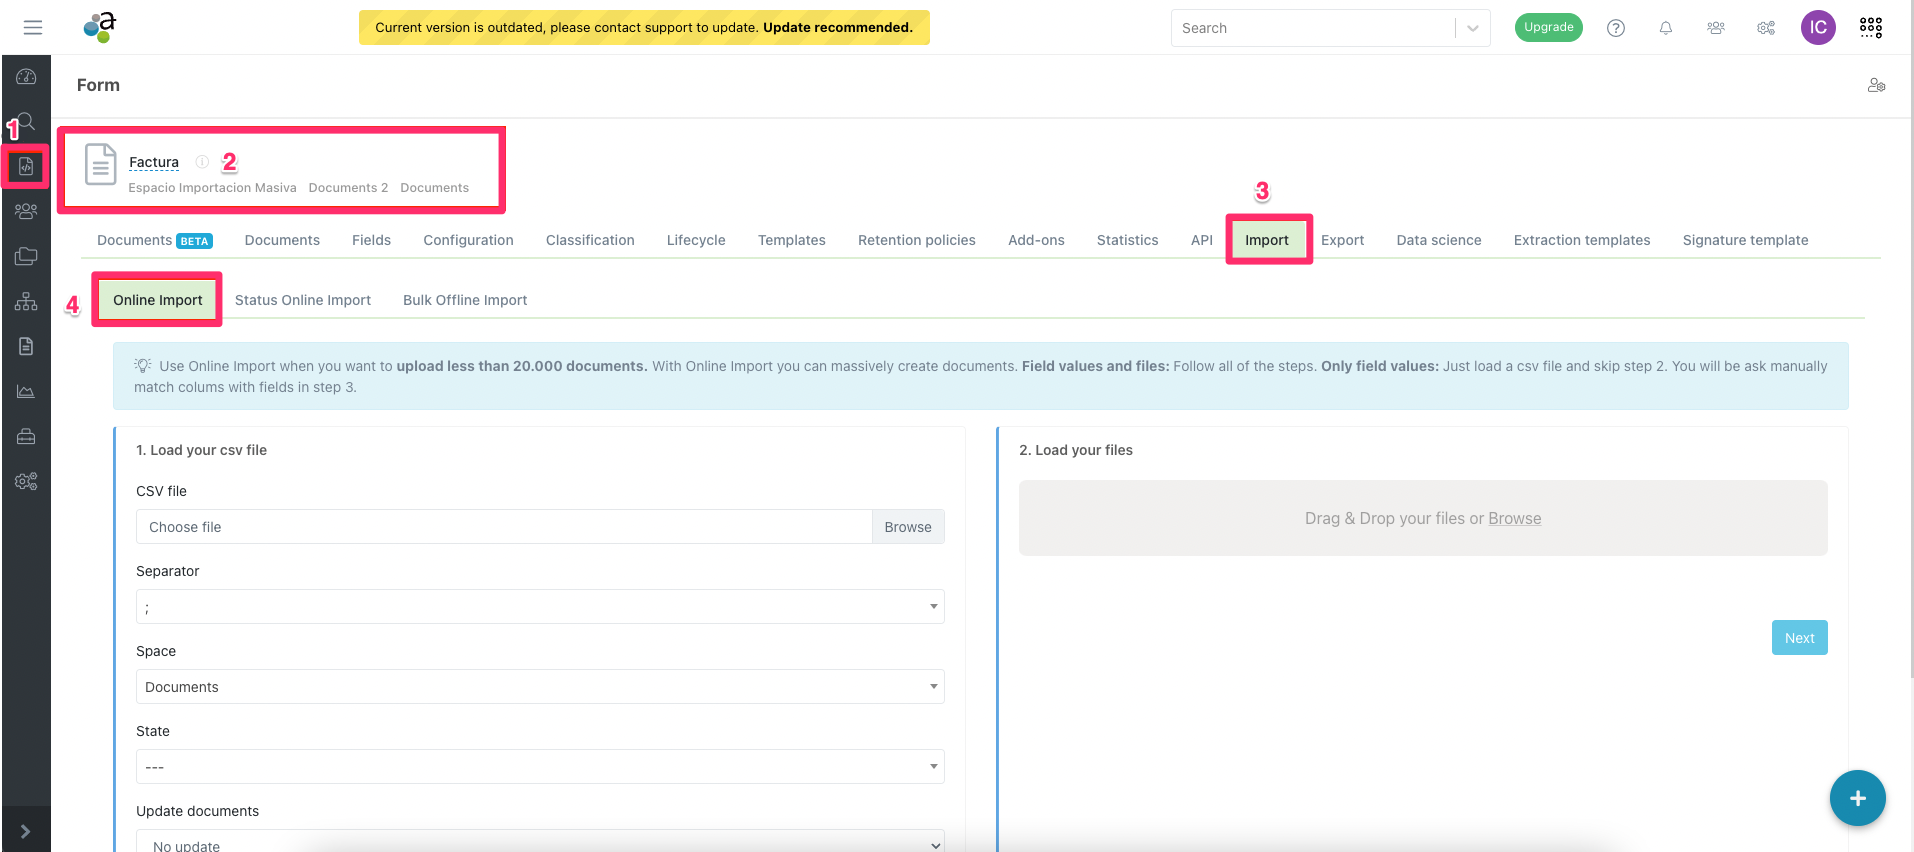Select the Bulk Offline Import tab
The height and width of the screenshot is (852, 1914).
tap(464, 300)
